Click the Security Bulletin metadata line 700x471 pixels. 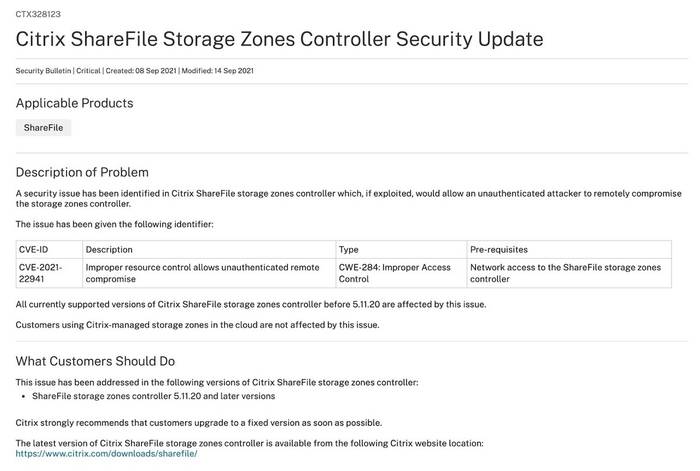point(134,71)
